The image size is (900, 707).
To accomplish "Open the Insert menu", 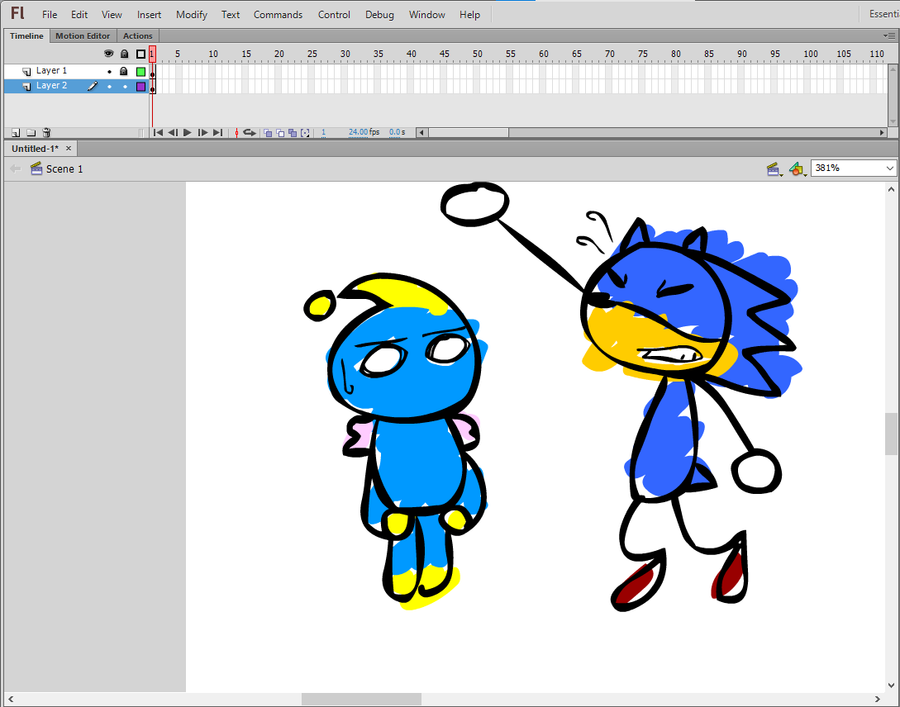I will point(149,14).
